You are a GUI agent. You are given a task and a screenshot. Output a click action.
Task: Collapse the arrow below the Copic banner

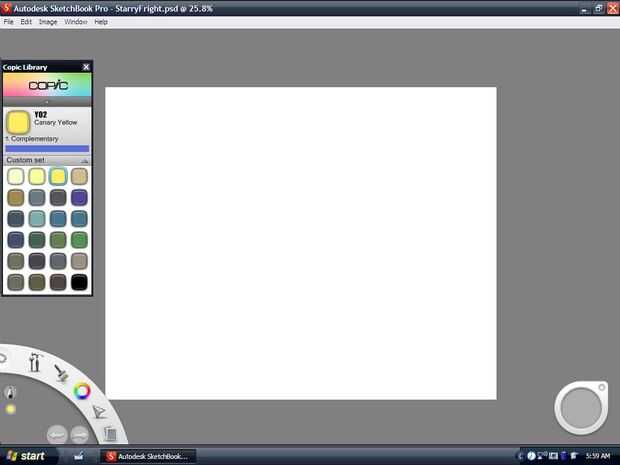coord(47,102)
